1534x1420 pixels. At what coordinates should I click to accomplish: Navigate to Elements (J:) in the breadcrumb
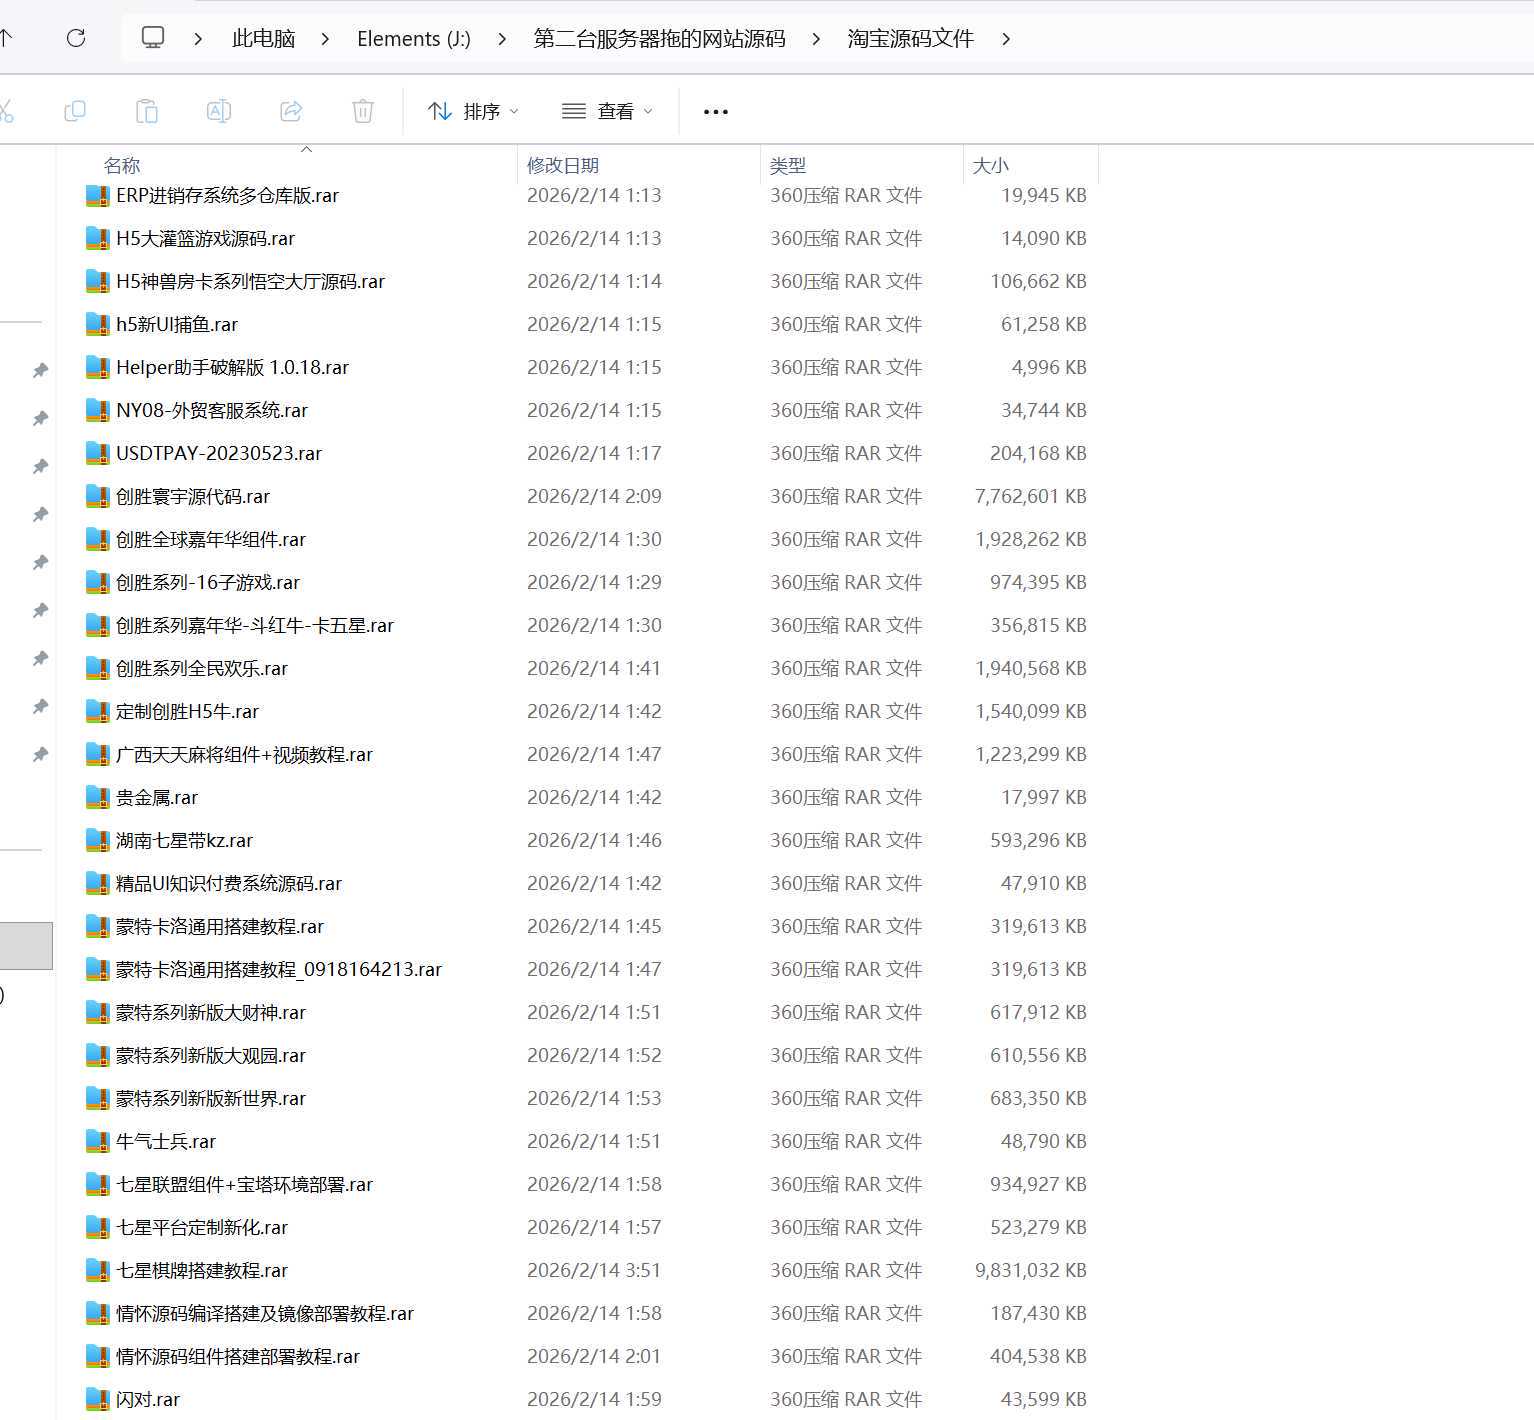[414, 39]
